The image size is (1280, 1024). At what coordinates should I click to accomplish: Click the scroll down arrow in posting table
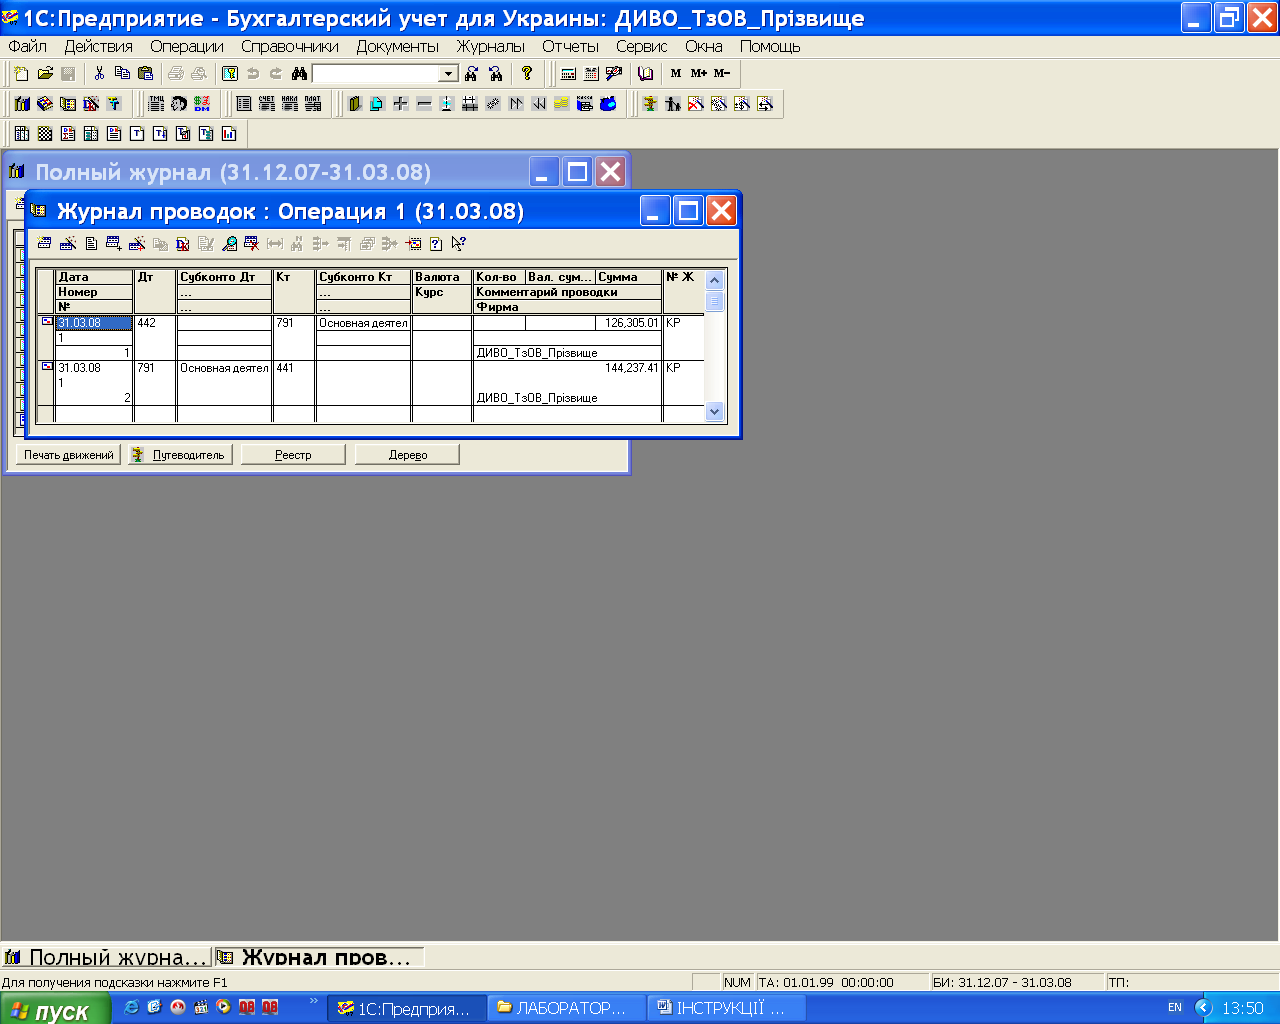point(714,410)
